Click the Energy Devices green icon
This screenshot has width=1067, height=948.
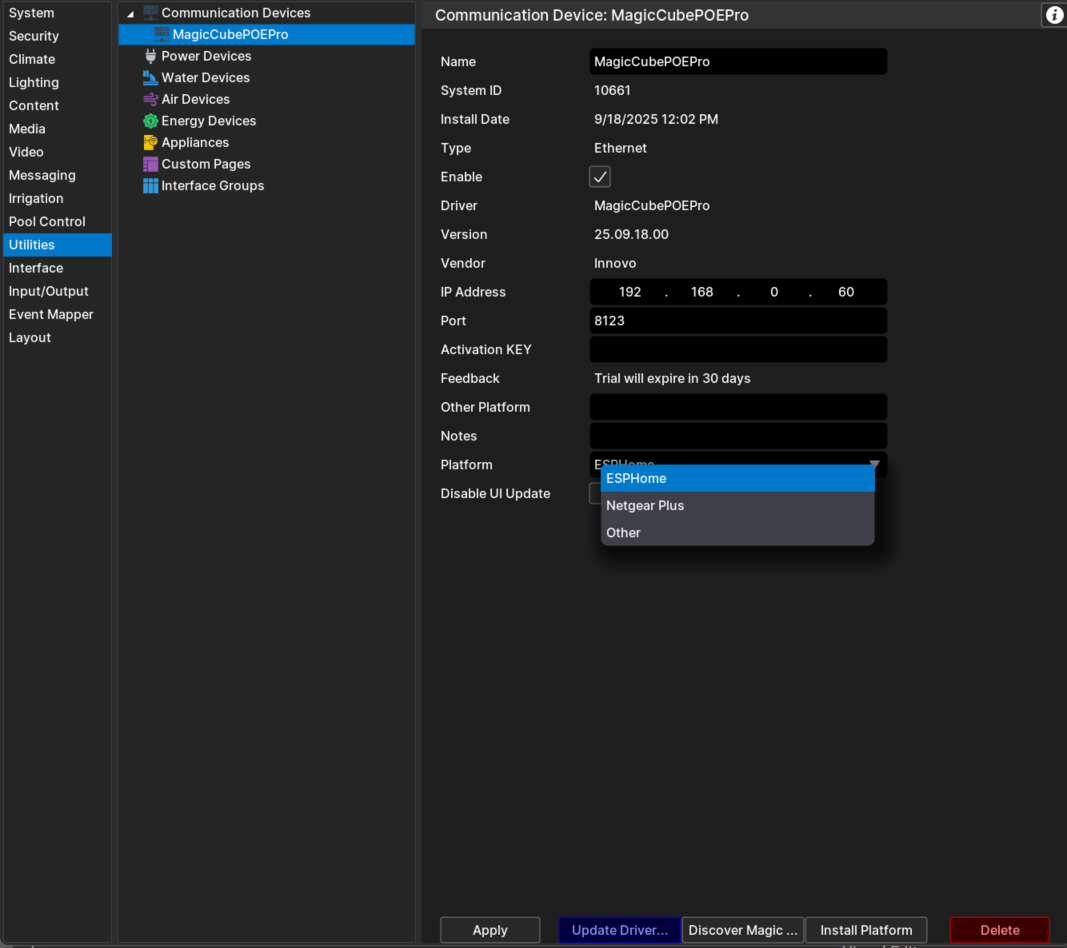pos(151,121)
